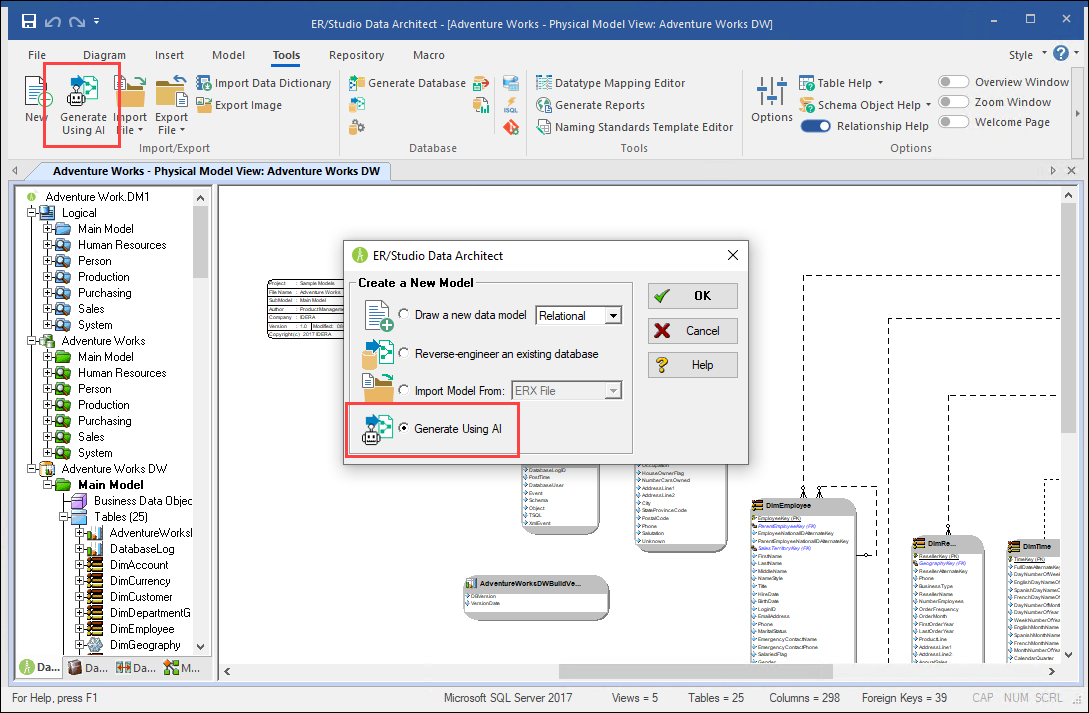The width and height of the screenshot is (1089, 713).
Task: Turn off Relationship Help toggle
Action: pos(815,126)
